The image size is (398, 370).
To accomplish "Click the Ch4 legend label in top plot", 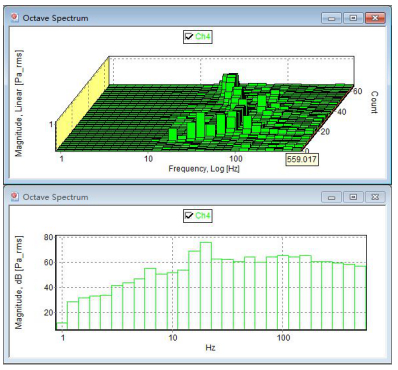I will [x=203, y=37].
